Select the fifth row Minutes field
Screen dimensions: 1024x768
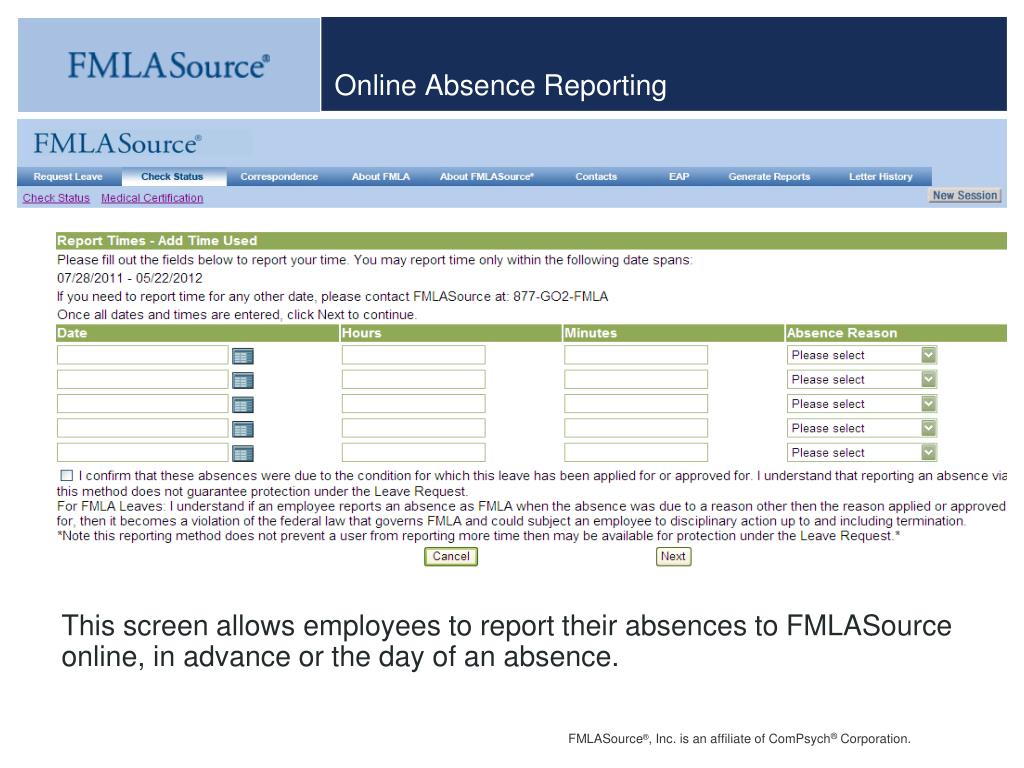[635, 452]
